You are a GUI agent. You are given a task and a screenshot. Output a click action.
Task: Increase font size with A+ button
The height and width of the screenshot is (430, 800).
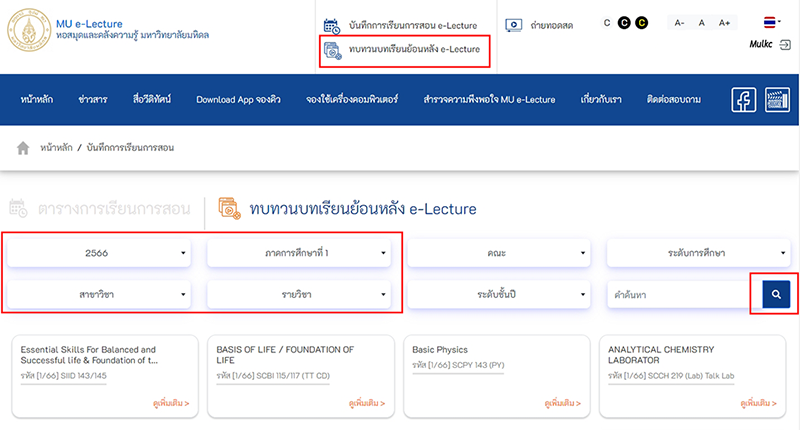tap(724, 23)
